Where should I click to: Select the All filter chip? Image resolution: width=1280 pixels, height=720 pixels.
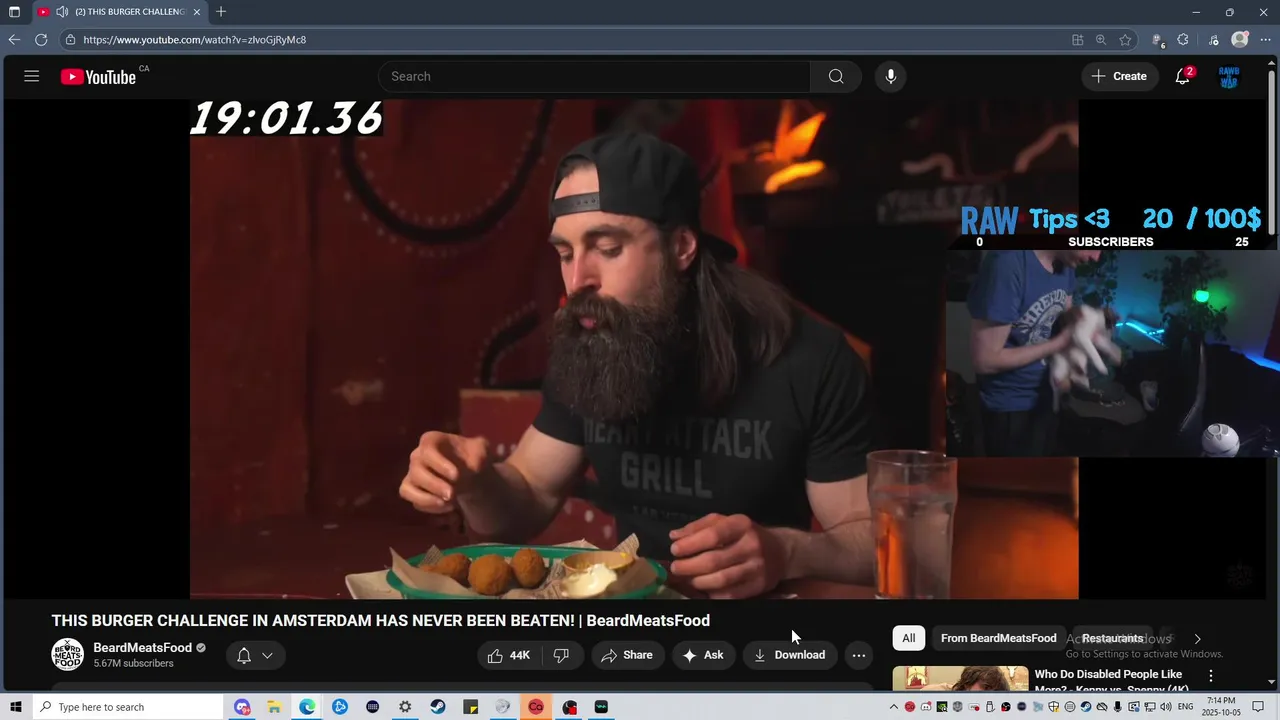908,638
